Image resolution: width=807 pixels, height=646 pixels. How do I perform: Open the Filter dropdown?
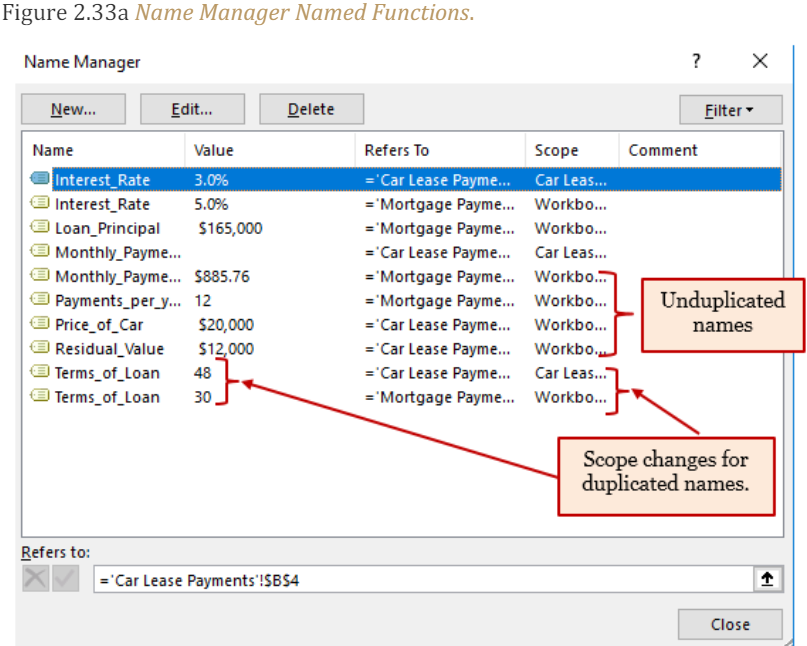coord(730,110)
